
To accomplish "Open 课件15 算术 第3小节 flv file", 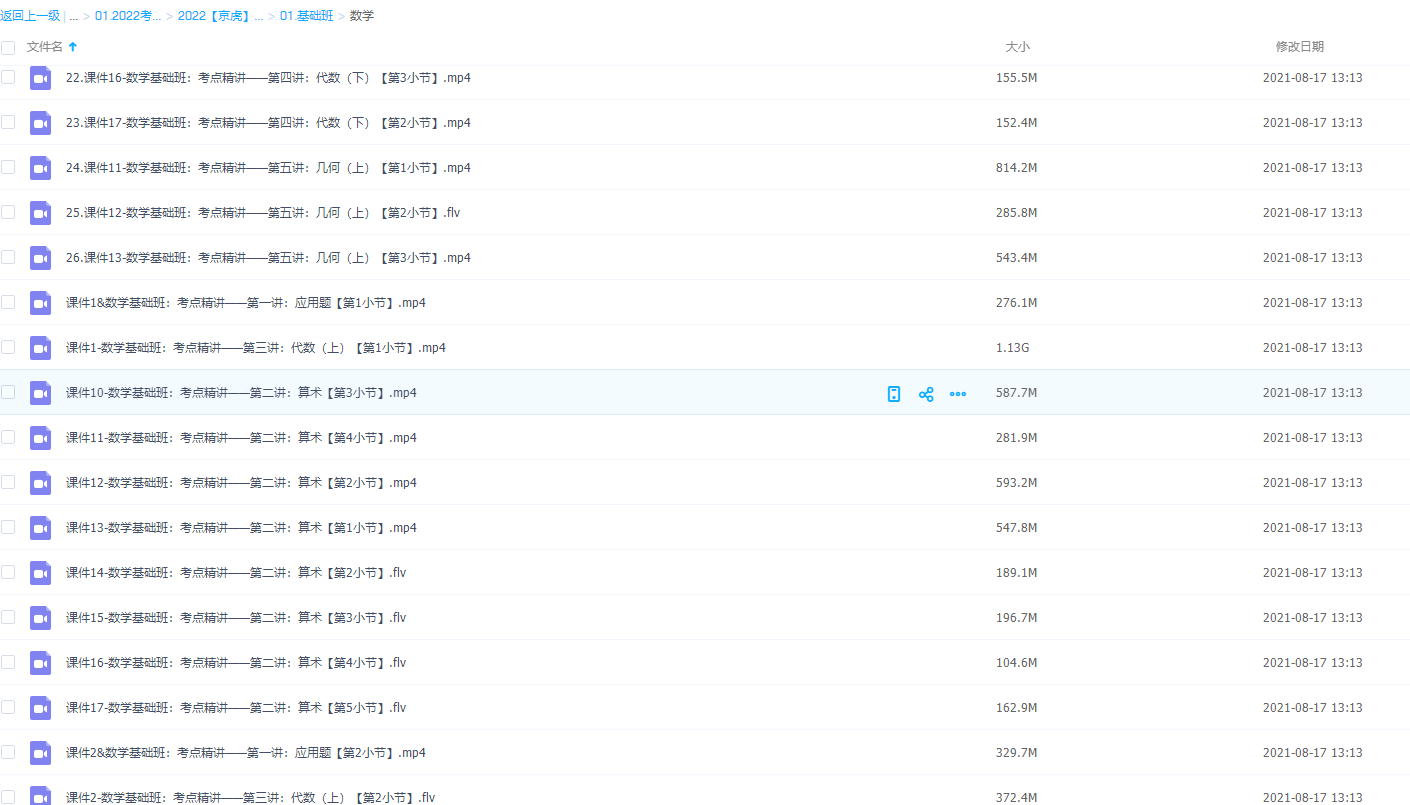I will pyautogui.click(x=236, y=618).
